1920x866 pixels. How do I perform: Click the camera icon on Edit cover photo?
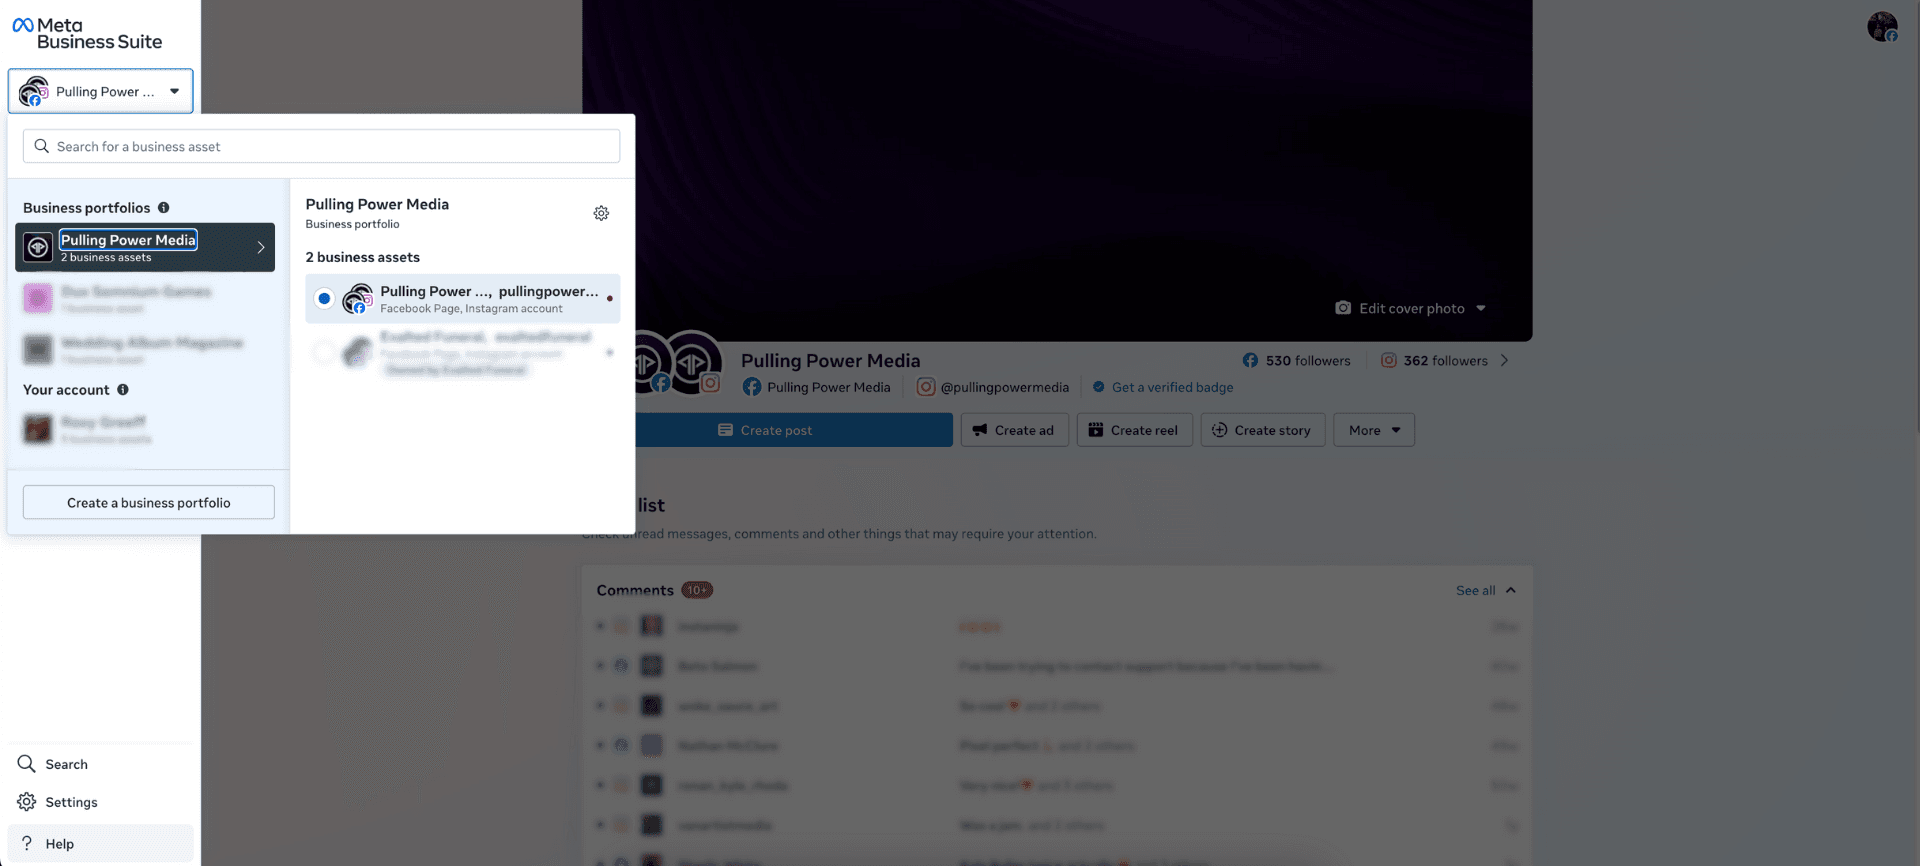(1343, 308)
